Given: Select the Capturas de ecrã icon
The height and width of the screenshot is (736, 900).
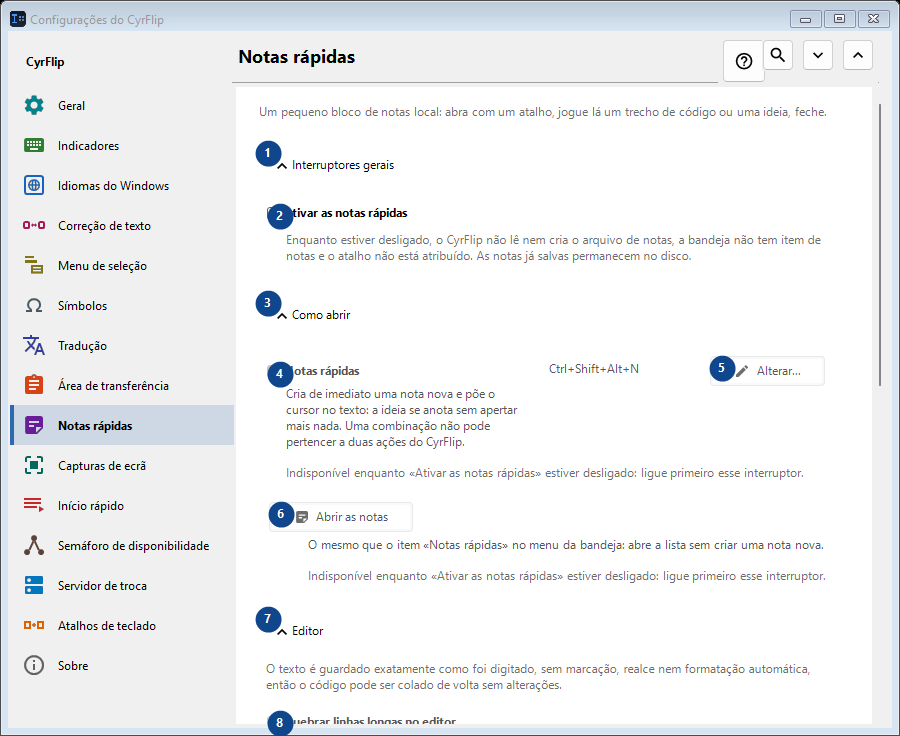Looking at the screenshot, I should (x=34, y=466).
